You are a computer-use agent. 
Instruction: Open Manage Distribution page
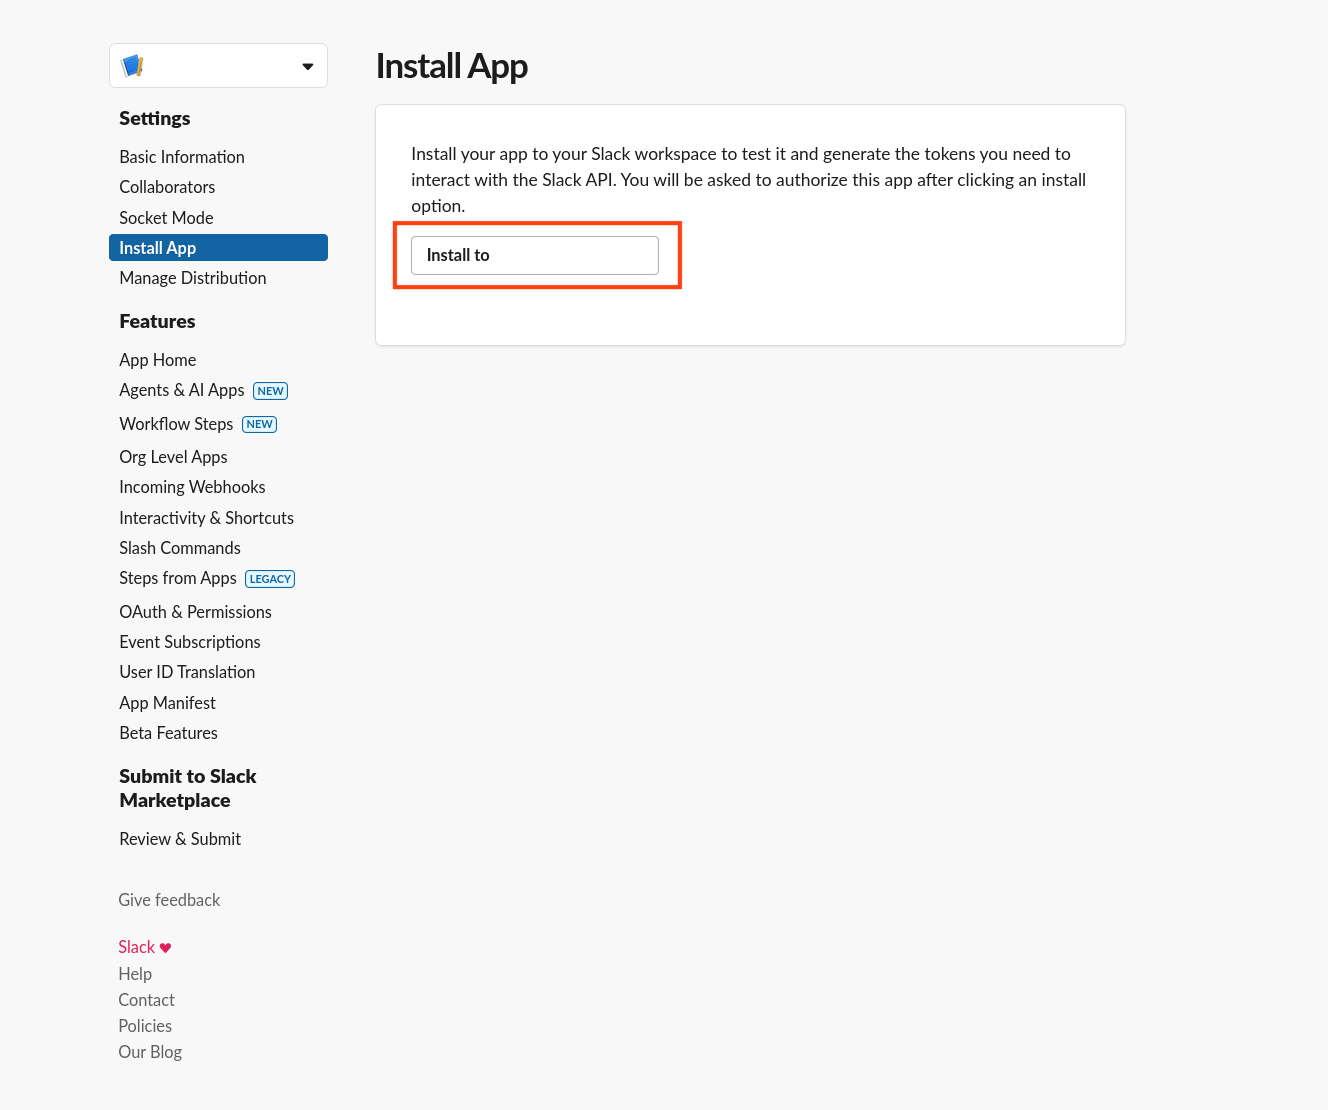pyautogui.click(x=193, y=278)
